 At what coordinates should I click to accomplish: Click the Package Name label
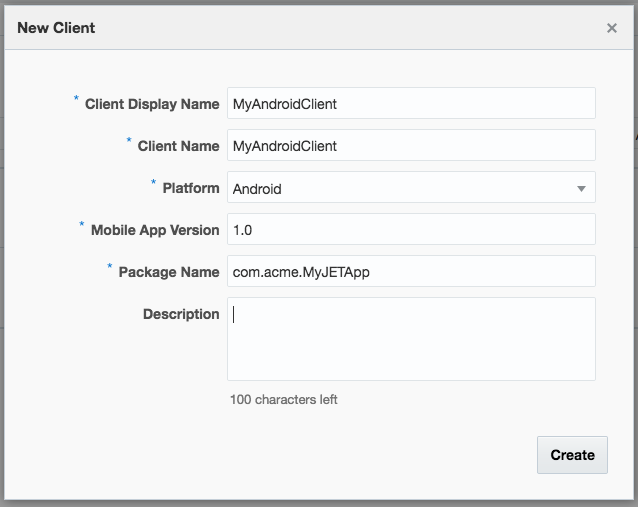click(x=169, y=272)
